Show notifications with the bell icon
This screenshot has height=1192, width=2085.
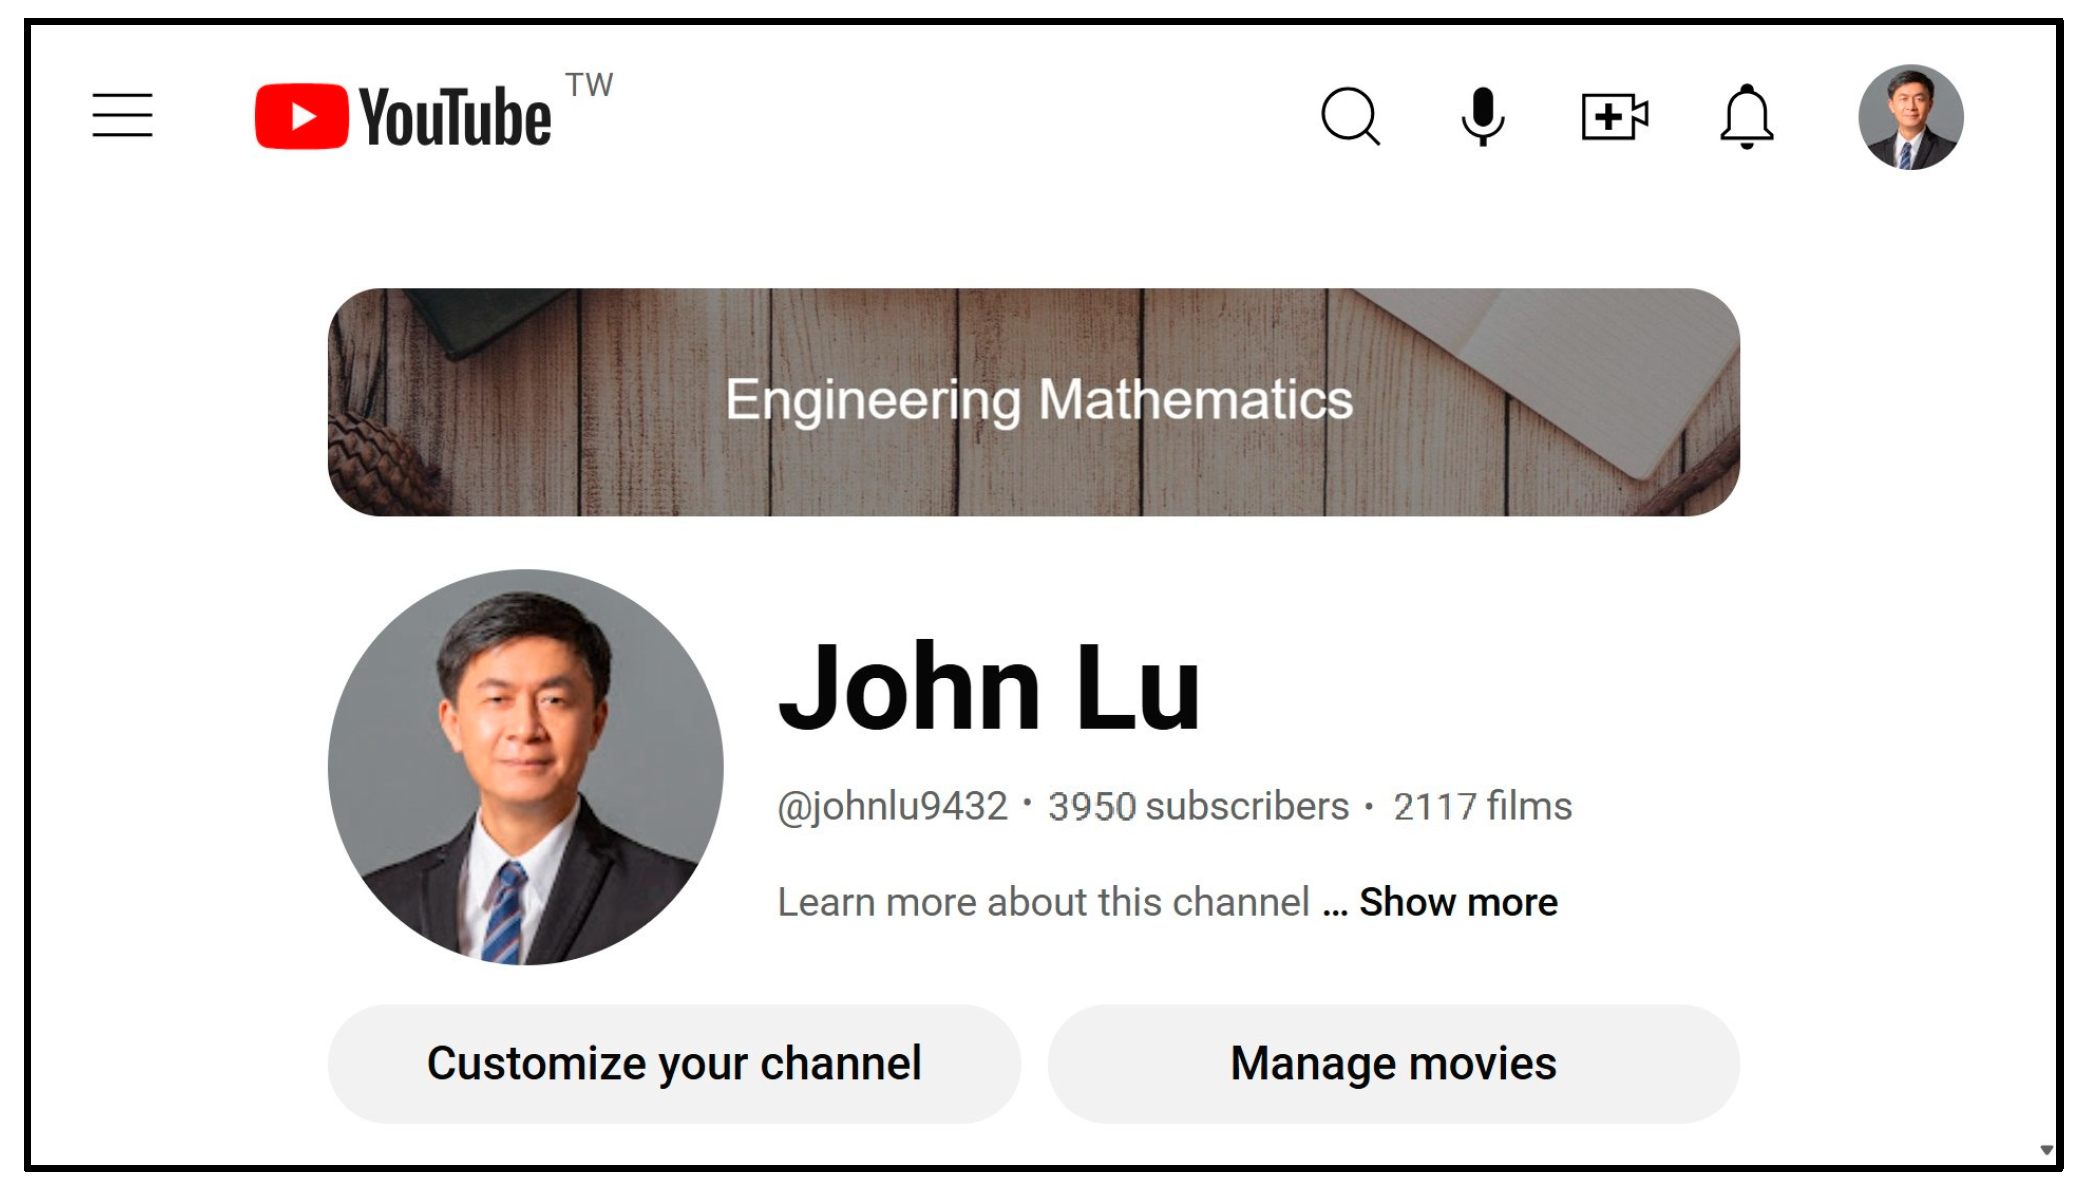click(x=1746, y=117)
